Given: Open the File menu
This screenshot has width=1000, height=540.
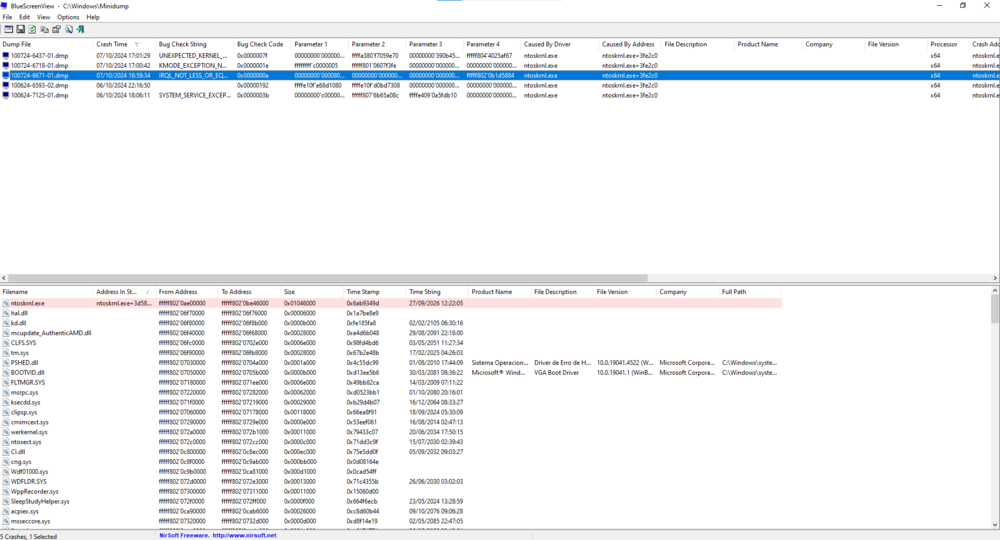Looking at the screenshot, I should tap(9, 17).
